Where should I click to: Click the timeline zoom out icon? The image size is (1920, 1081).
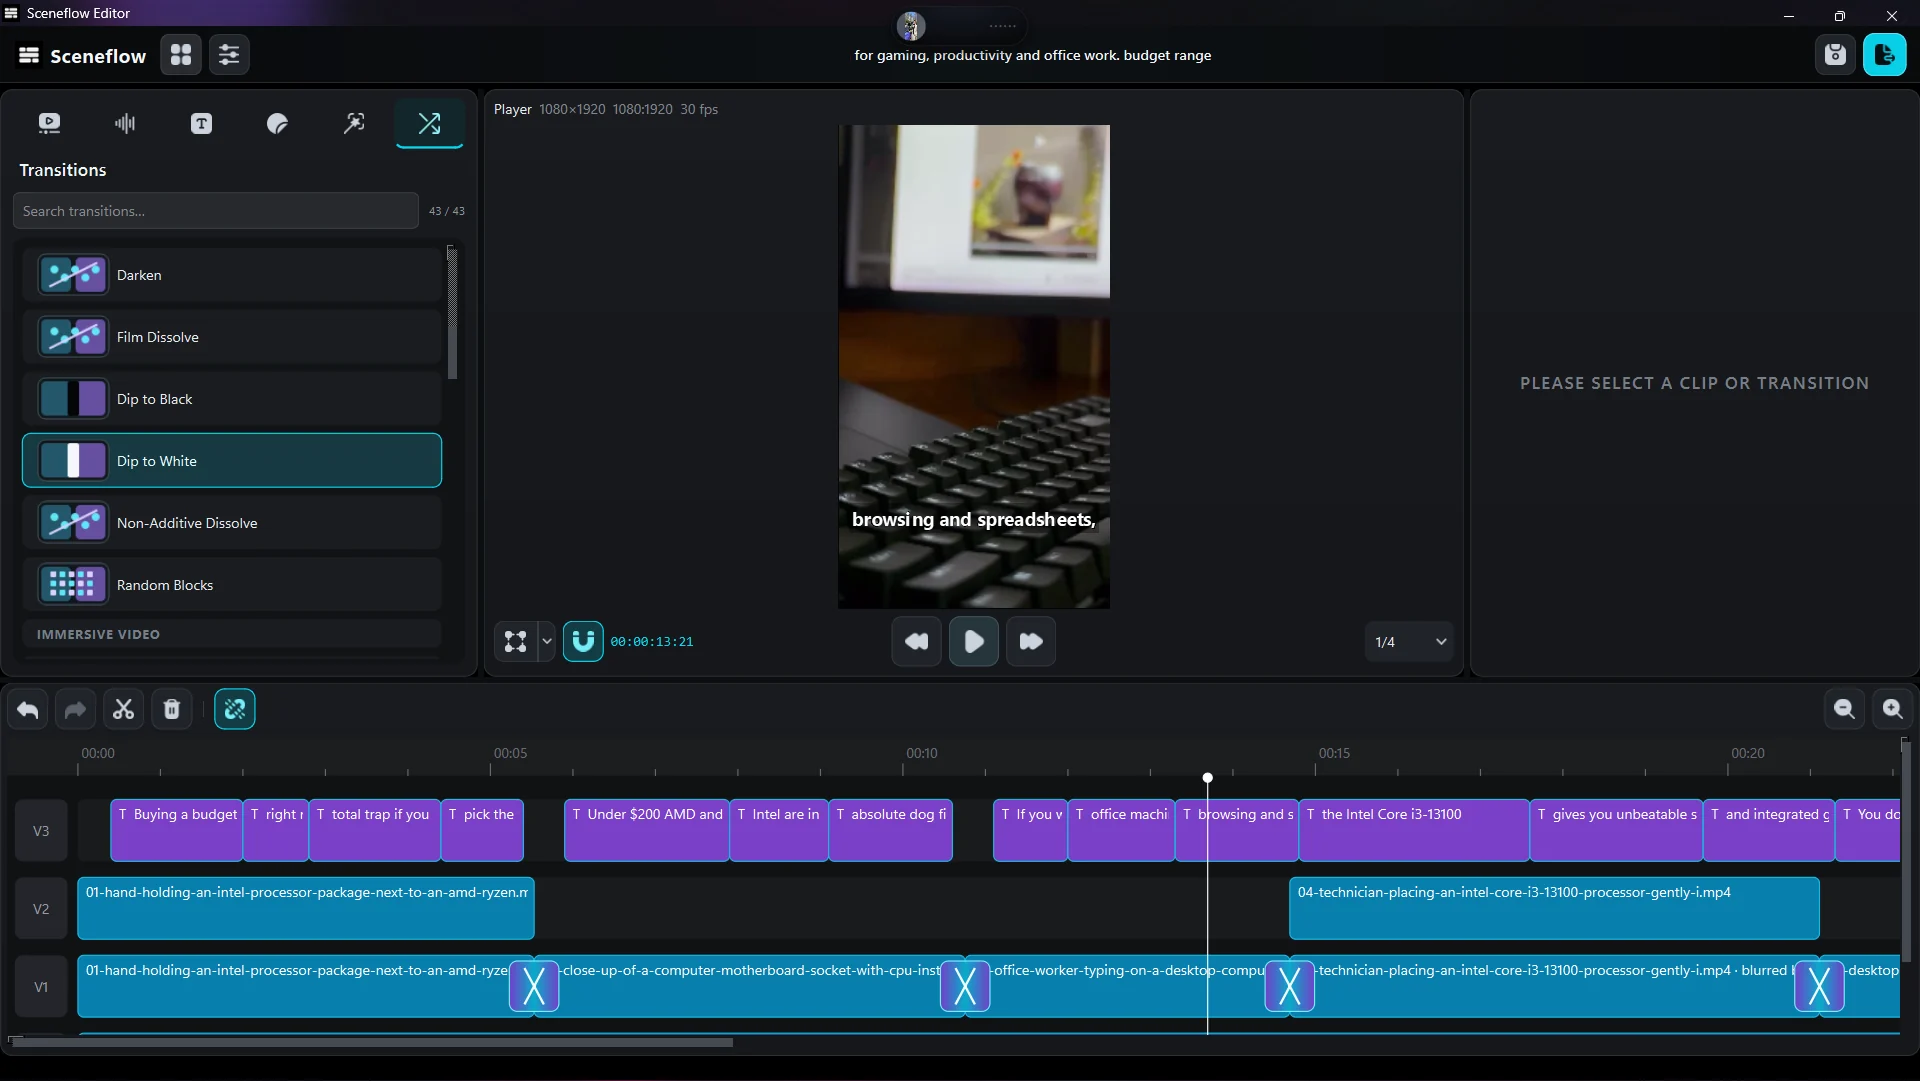(x=1845, y=710)
